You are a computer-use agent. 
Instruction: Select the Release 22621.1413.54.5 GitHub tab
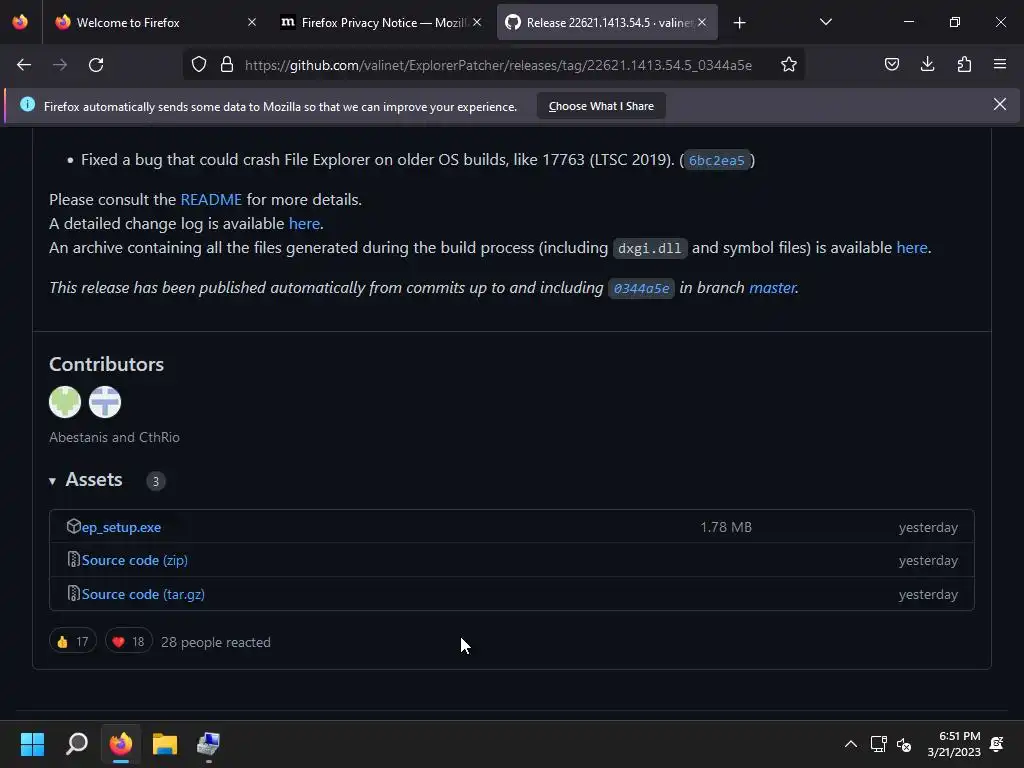tap(607, 23)
